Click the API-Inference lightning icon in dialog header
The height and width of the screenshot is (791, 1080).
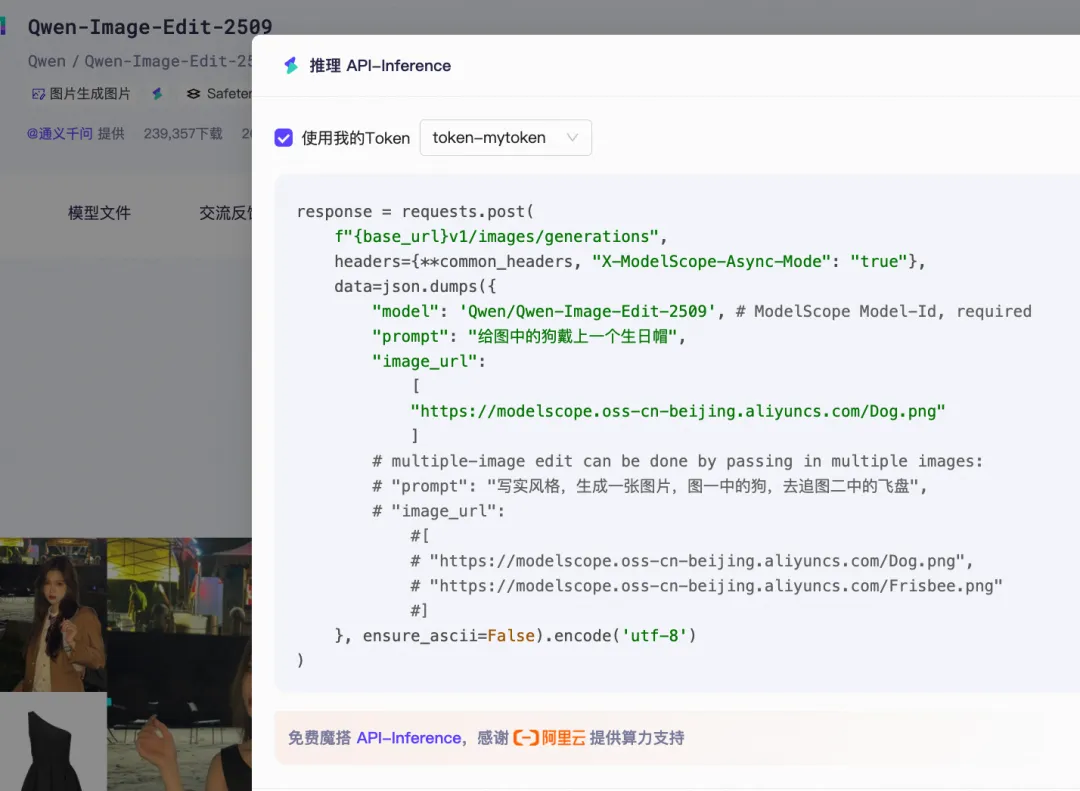291,65
